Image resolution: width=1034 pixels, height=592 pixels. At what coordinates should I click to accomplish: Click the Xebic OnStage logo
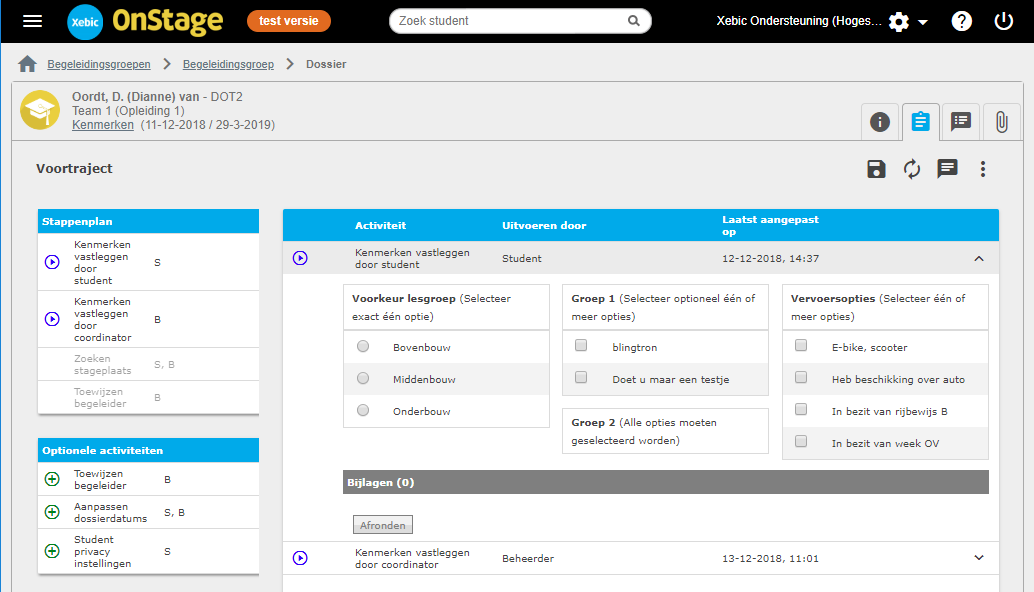point(145,21)
